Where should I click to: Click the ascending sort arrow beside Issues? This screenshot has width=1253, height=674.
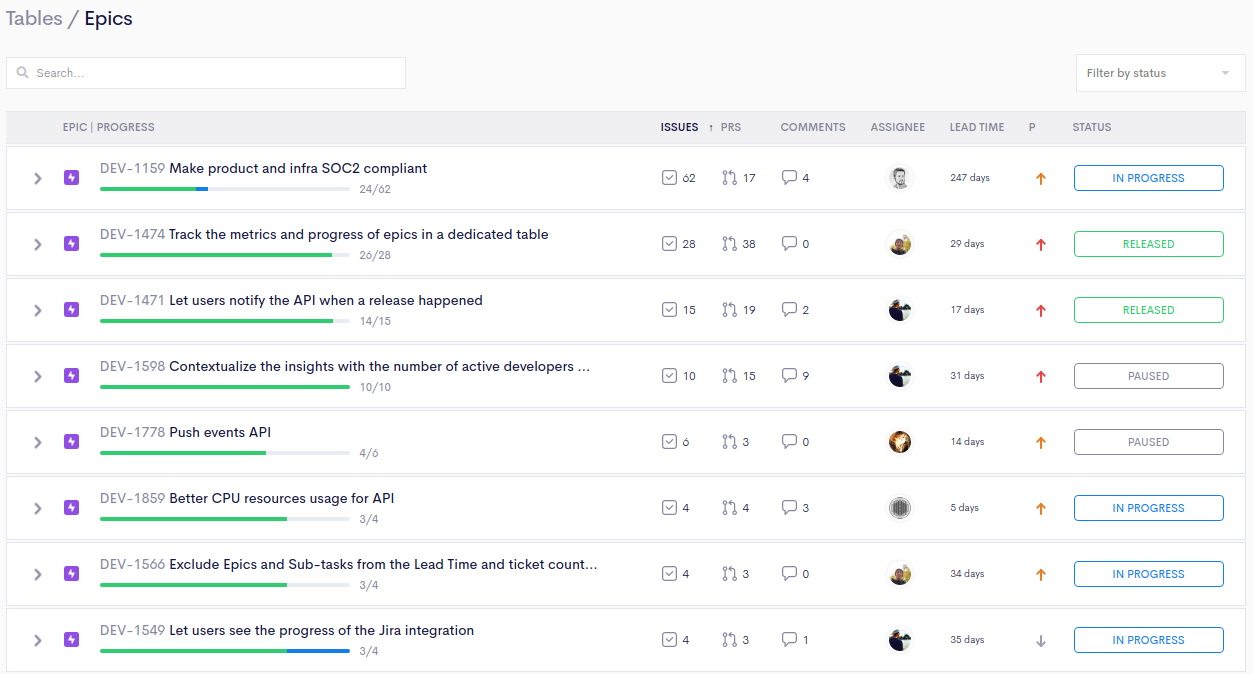[x=711, y=128]
